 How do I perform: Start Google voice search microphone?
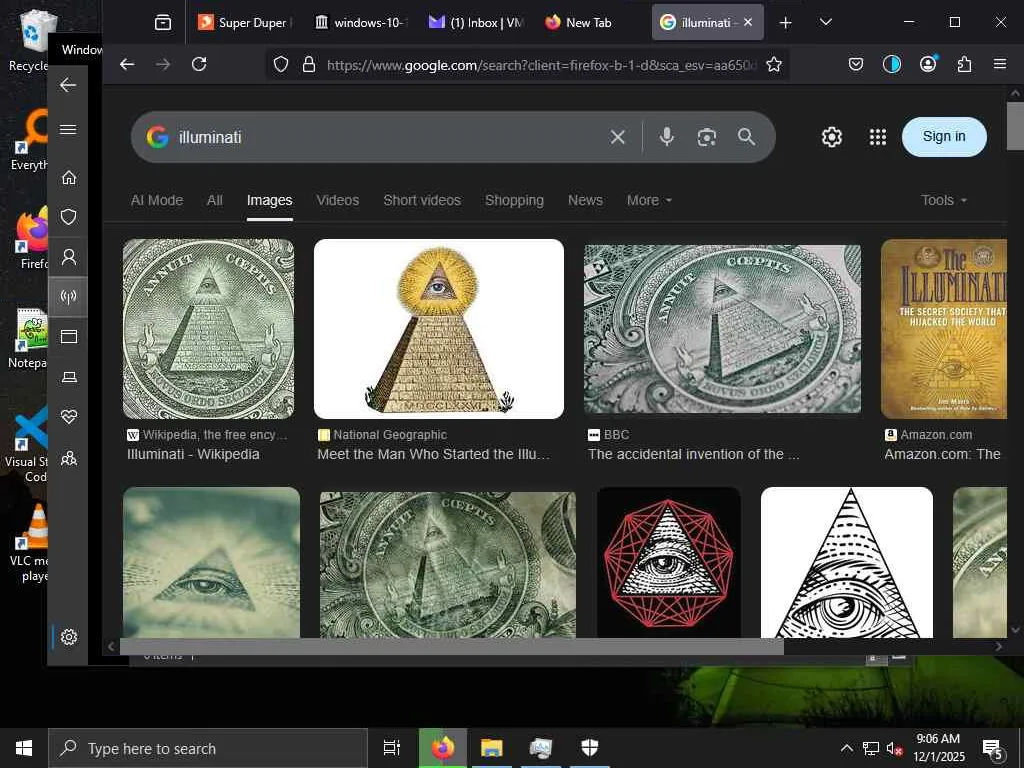[667, 137]
